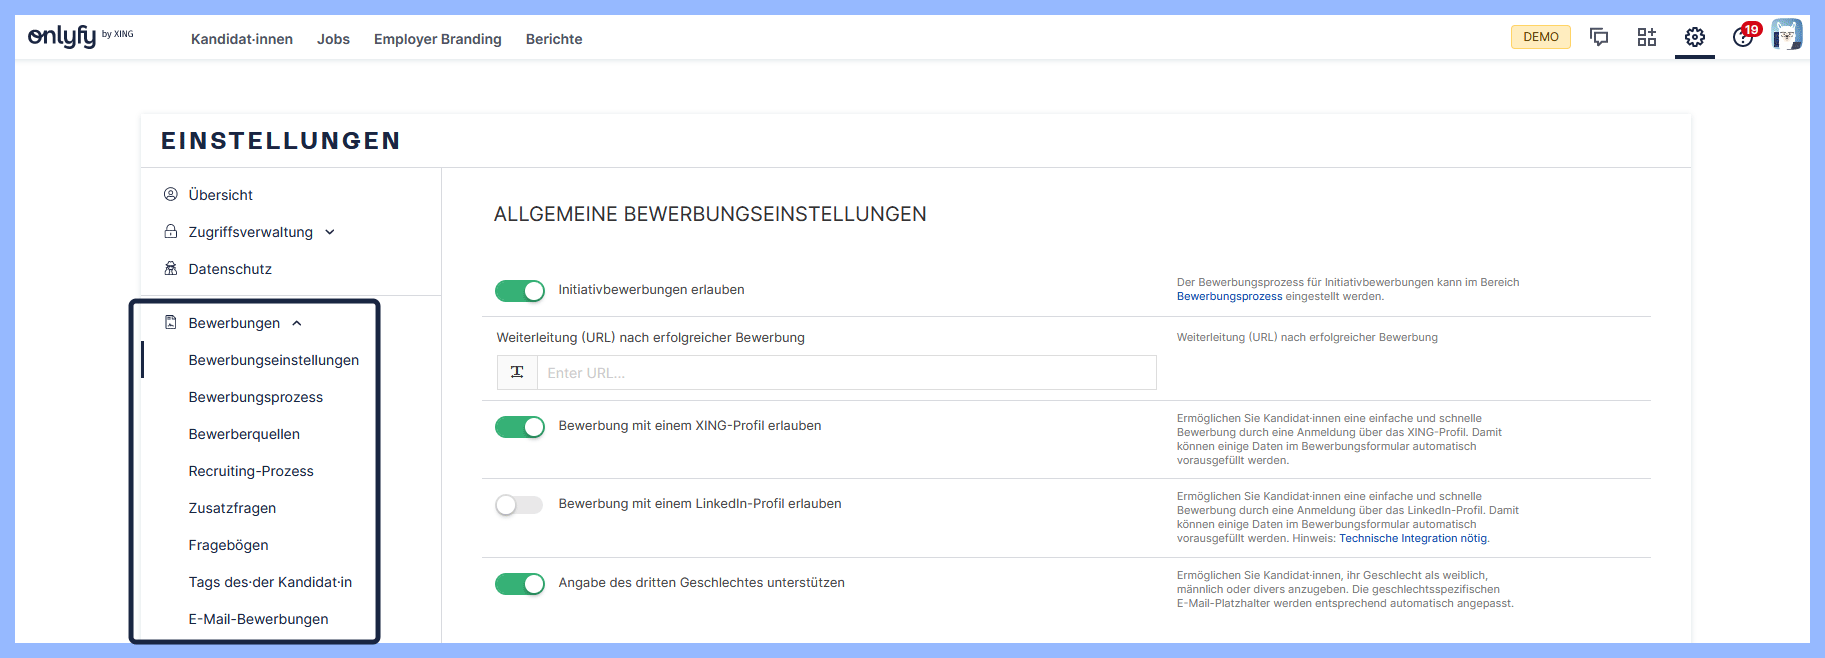Open Fragebögen submenu item
Image resolution: width=1825 pixels, height=658 pixels.
tap(228, 545)
